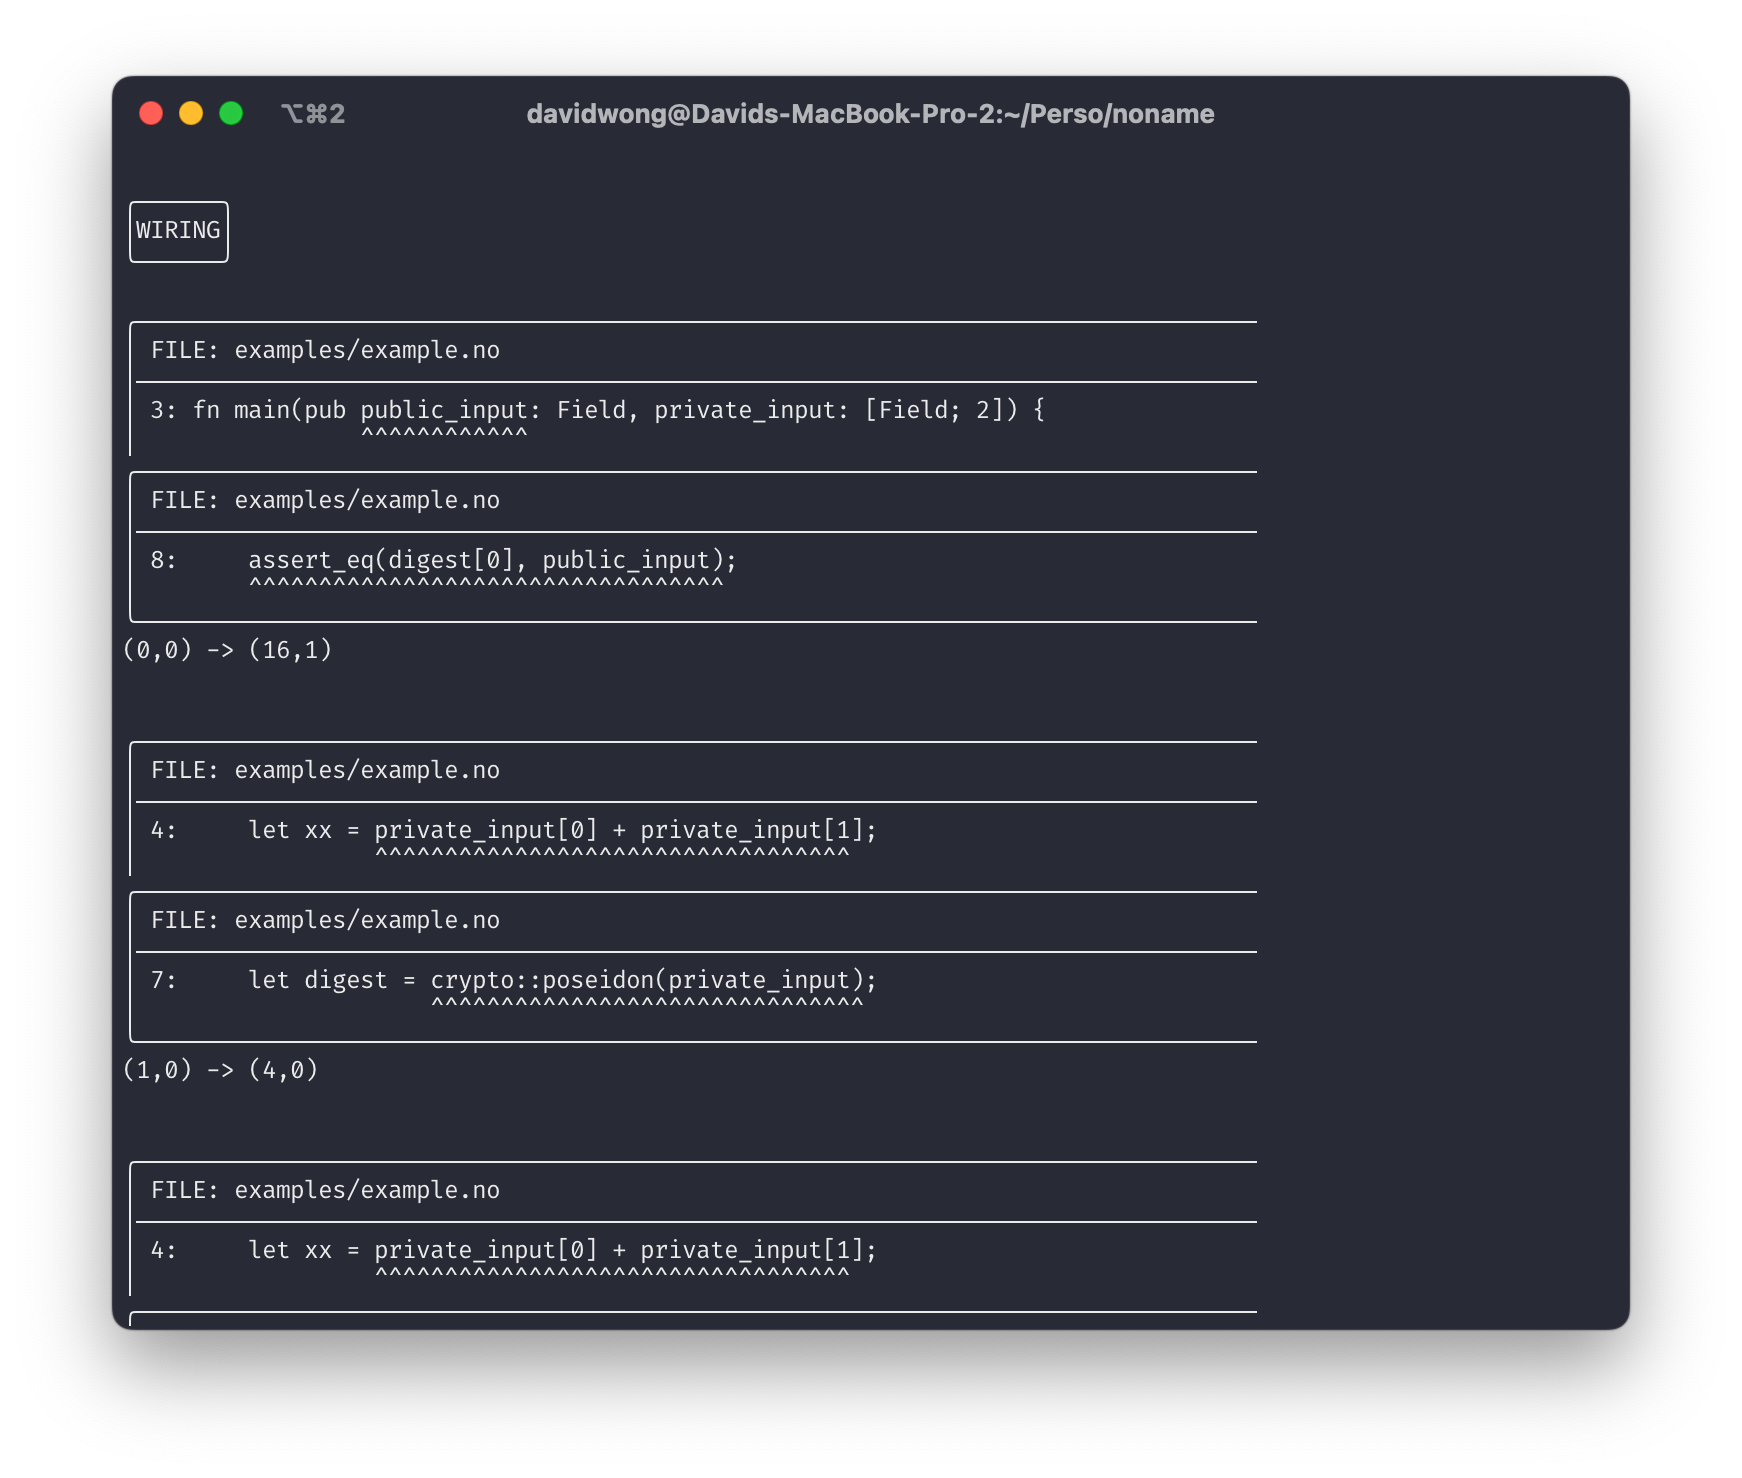Click the terminal title davidwong@Davids-MacBook-Pro-2

coord(870,114)
